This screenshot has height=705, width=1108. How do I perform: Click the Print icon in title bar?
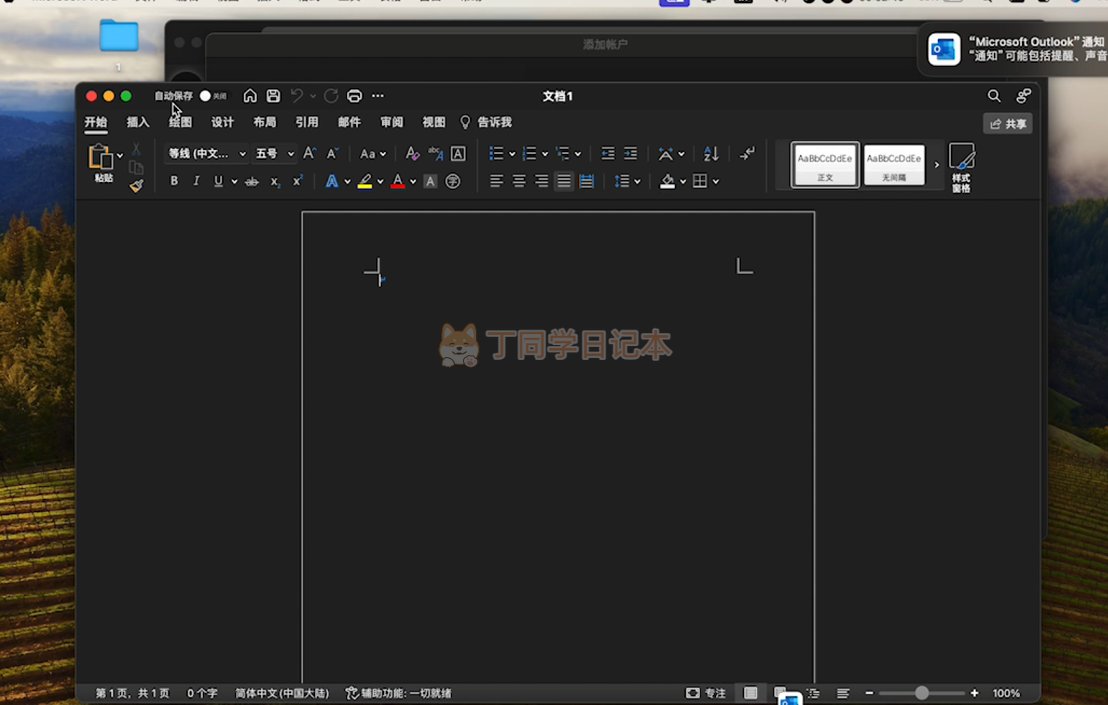click(x=354, y=96)
